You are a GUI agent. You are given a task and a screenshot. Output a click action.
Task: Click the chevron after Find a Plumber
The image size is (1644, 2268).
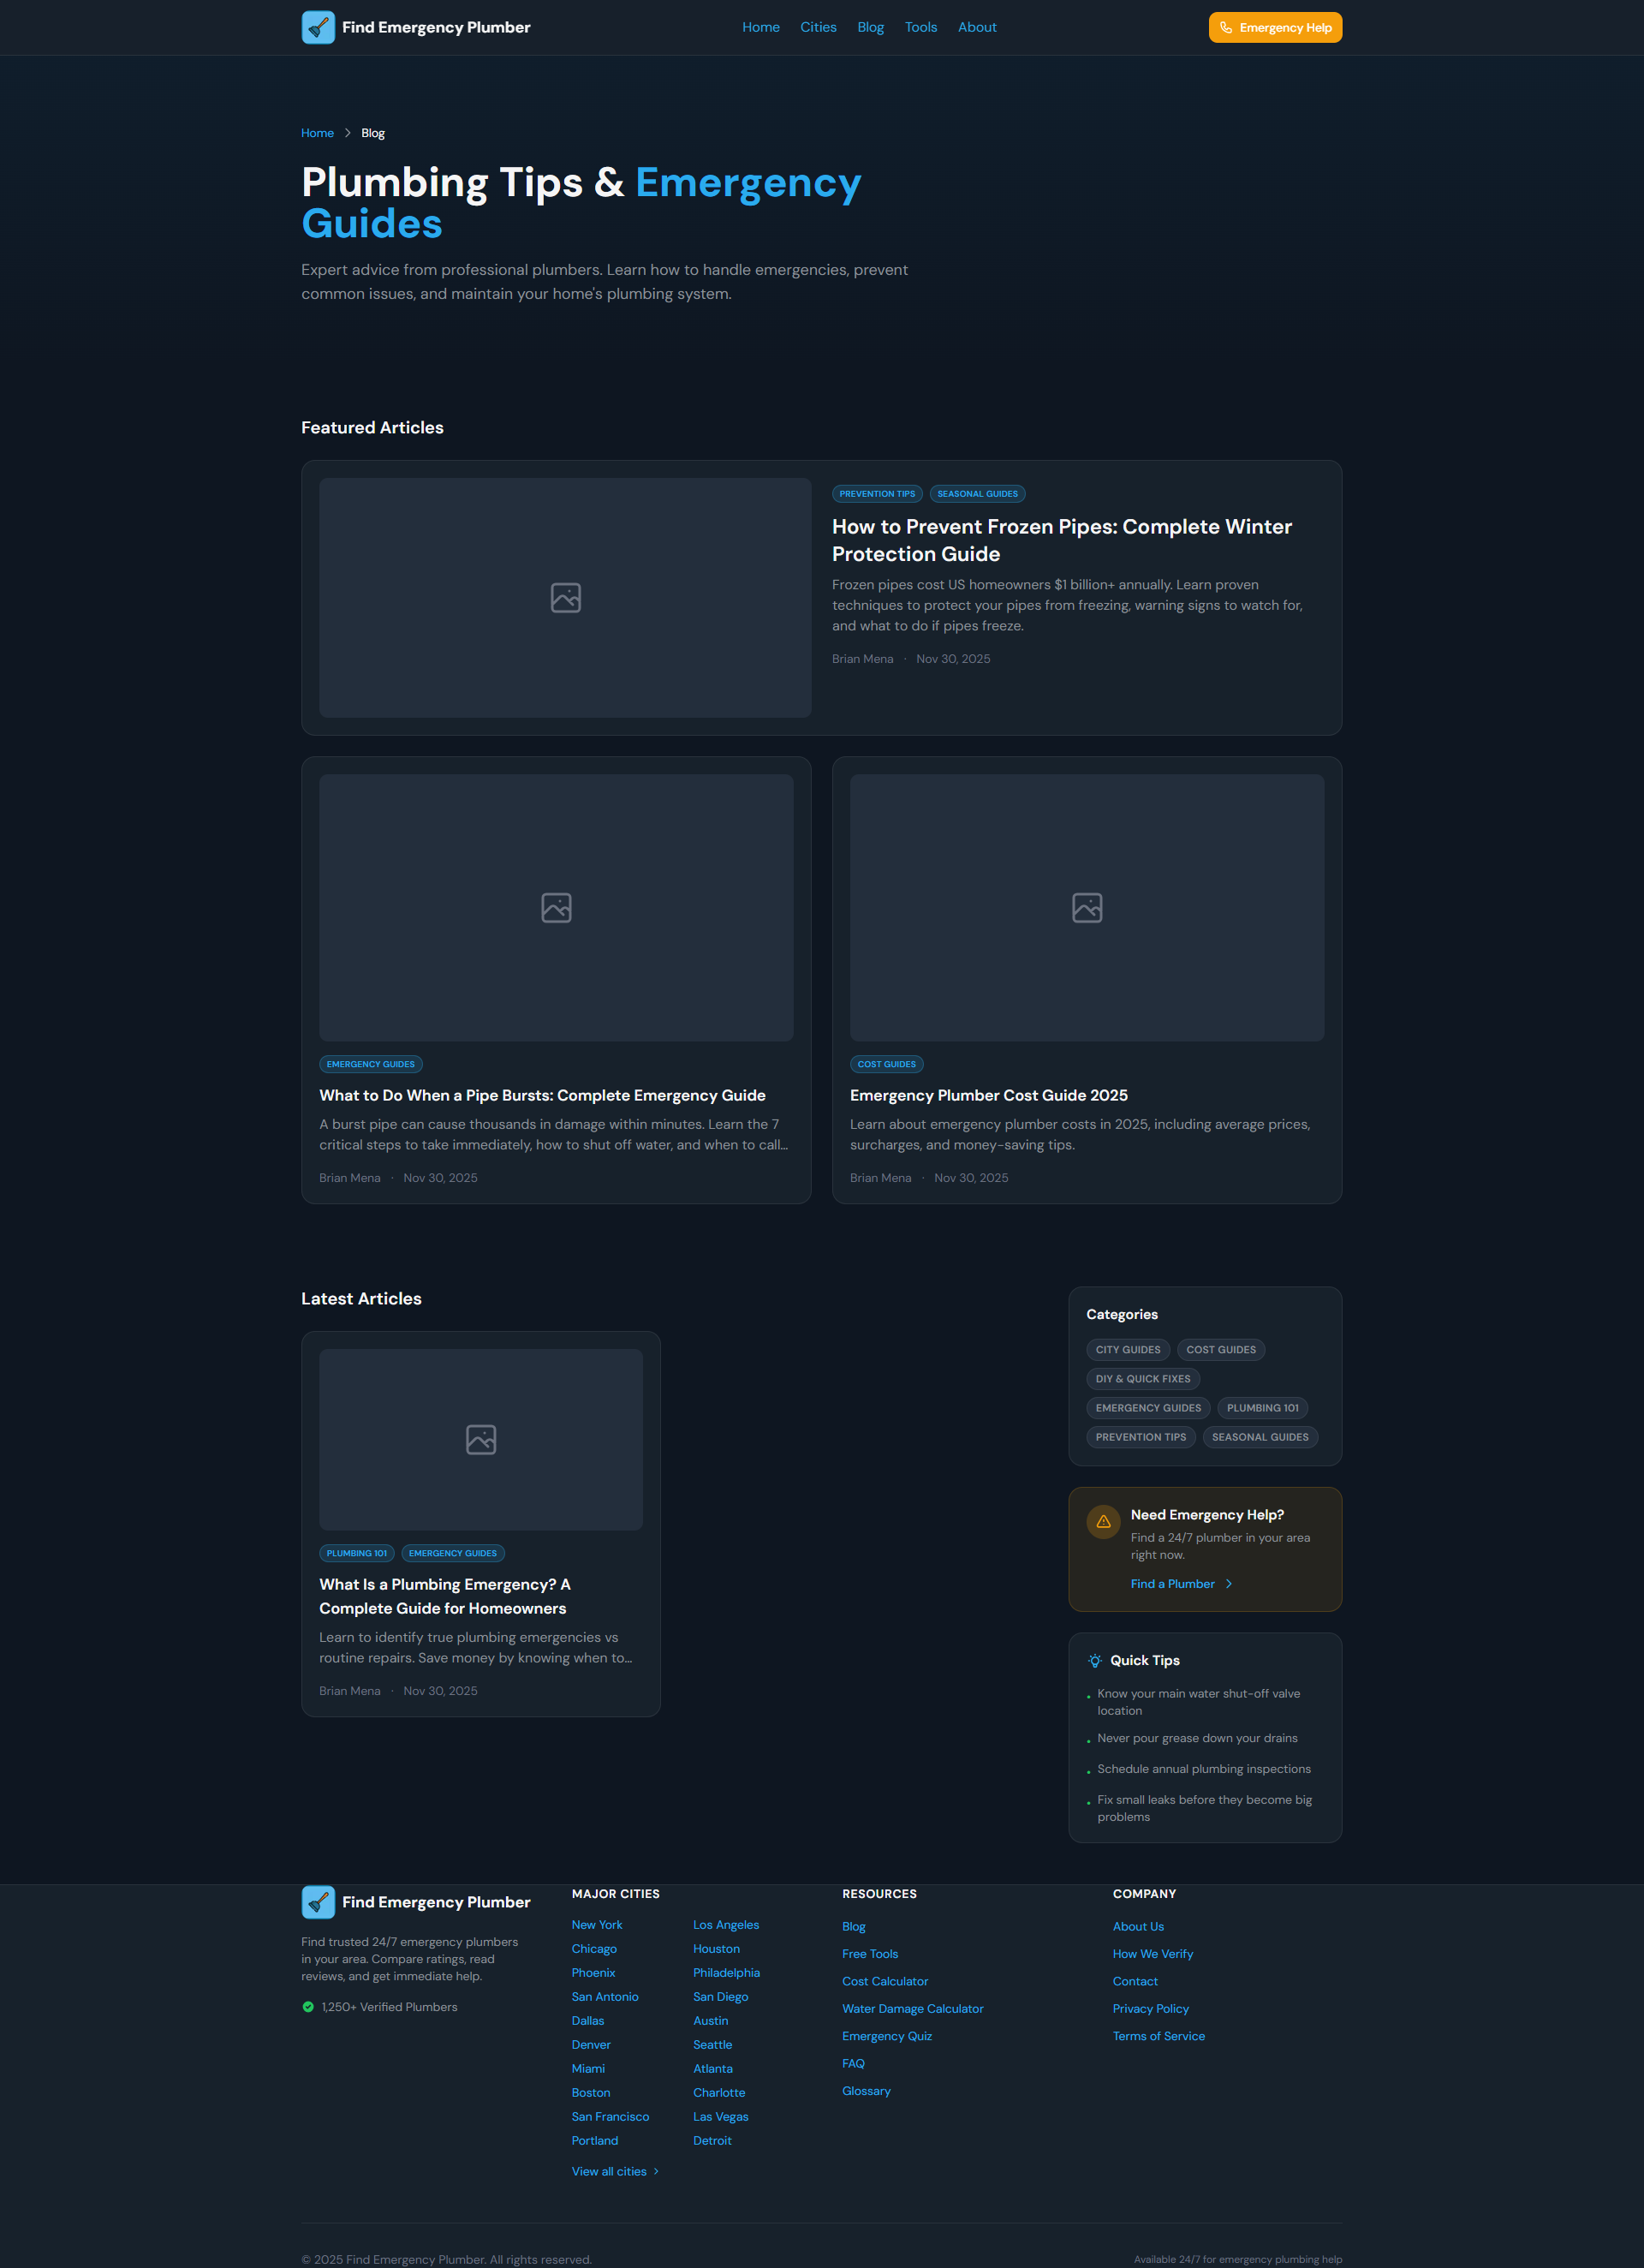point(1229,1584)
